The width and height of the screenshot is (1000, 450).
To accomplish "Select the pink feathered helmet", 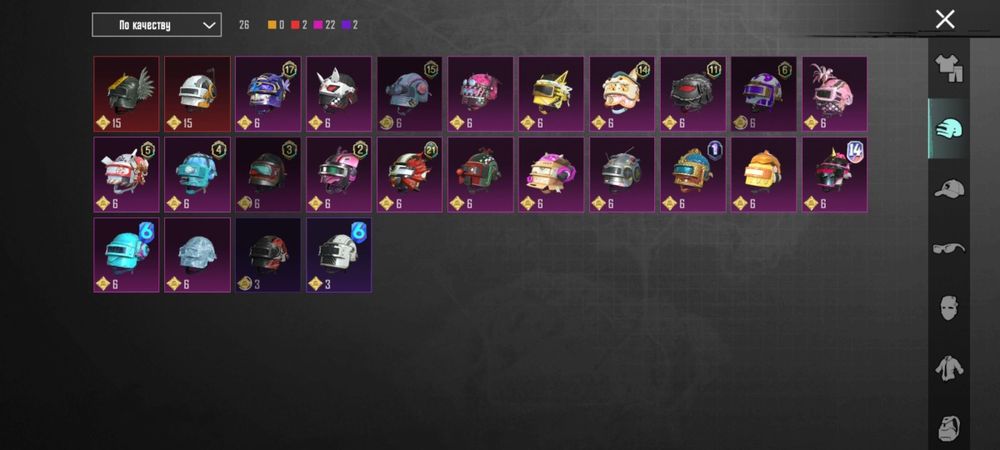I will pos(834,94).
